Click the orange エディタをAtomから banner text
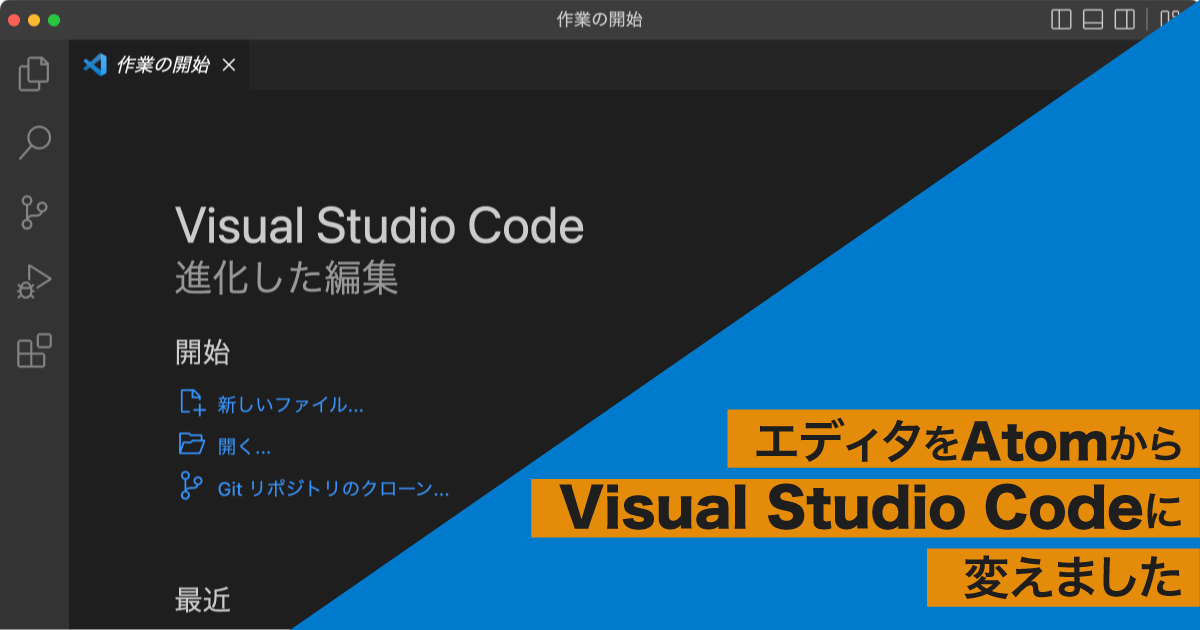Viewport: 1200px width, 630px height. pos(963,439)
